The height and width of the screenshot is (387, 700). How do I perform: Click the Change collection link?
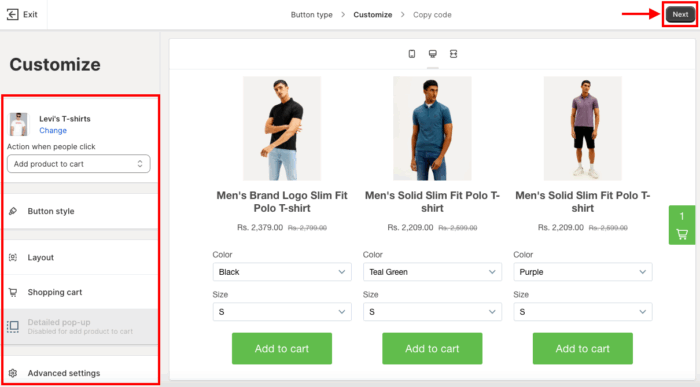tap(53, 130)
